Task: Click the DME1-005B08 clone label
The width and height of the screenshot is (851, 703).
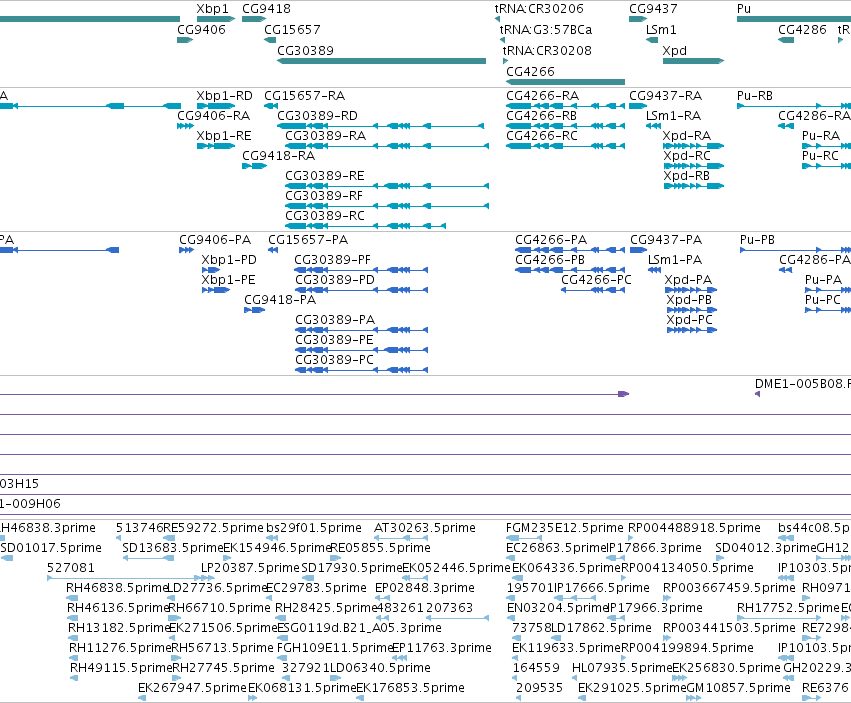Action: (802, 384)
